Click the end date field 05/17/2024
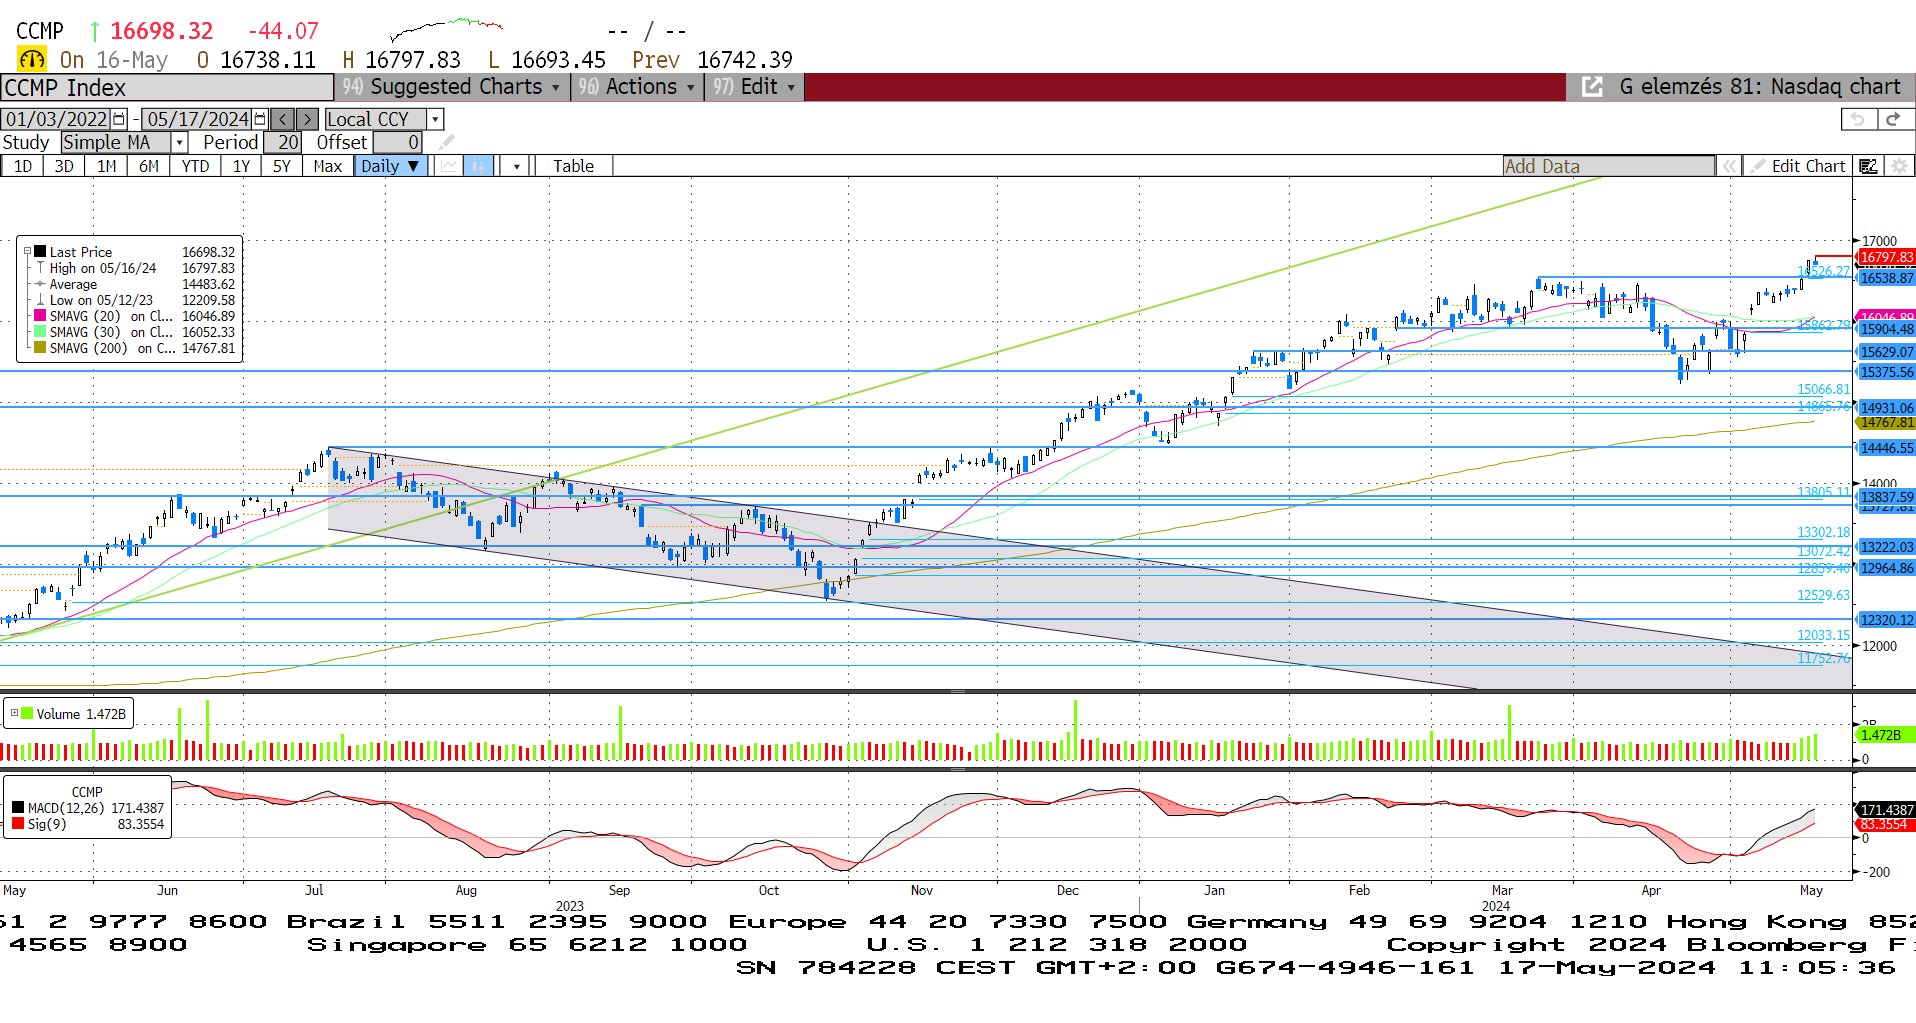 point(198,119)
